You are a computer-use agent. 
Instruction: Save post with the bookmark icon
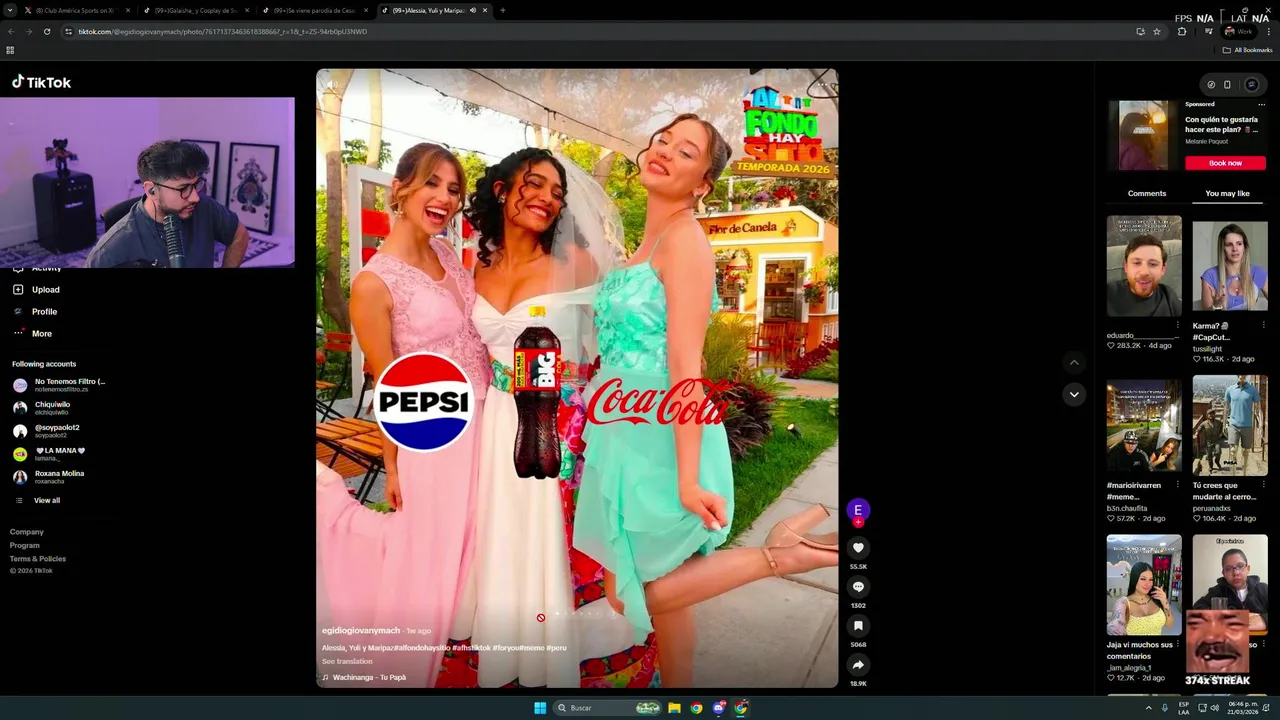pyautogui.click(x=858, y=626)
